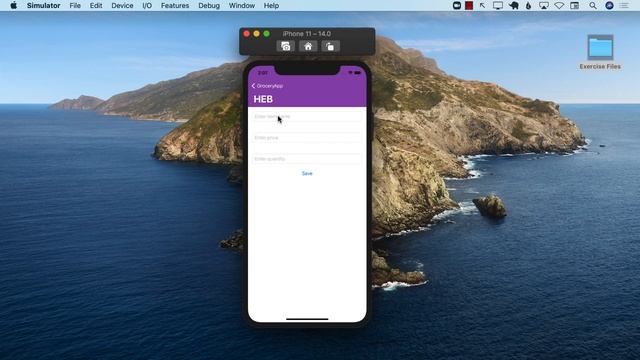
Task: Open the I/O menu
Action: 147,6
